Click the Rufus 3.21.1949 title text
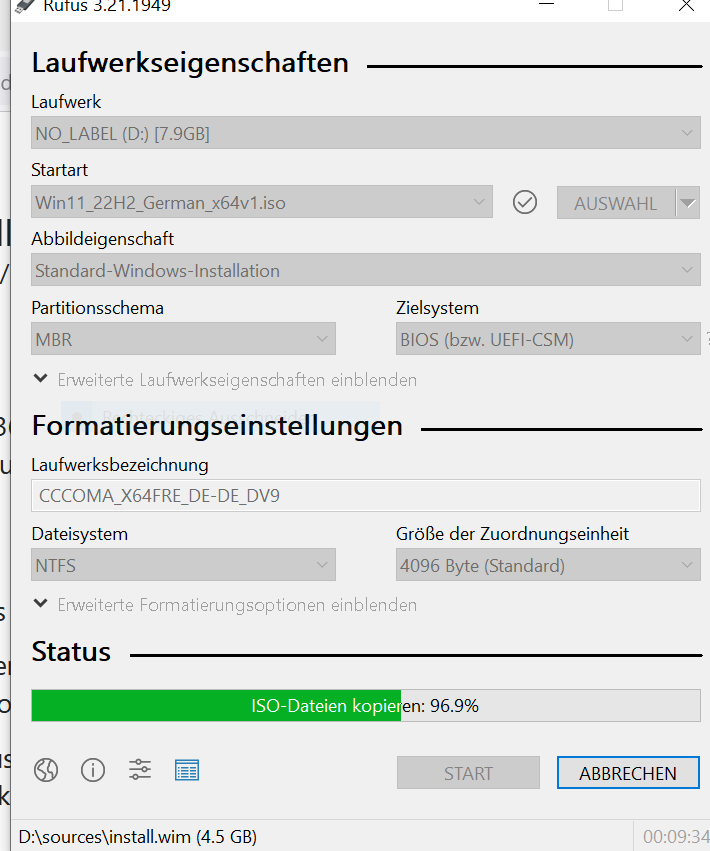 click(107, 6)
